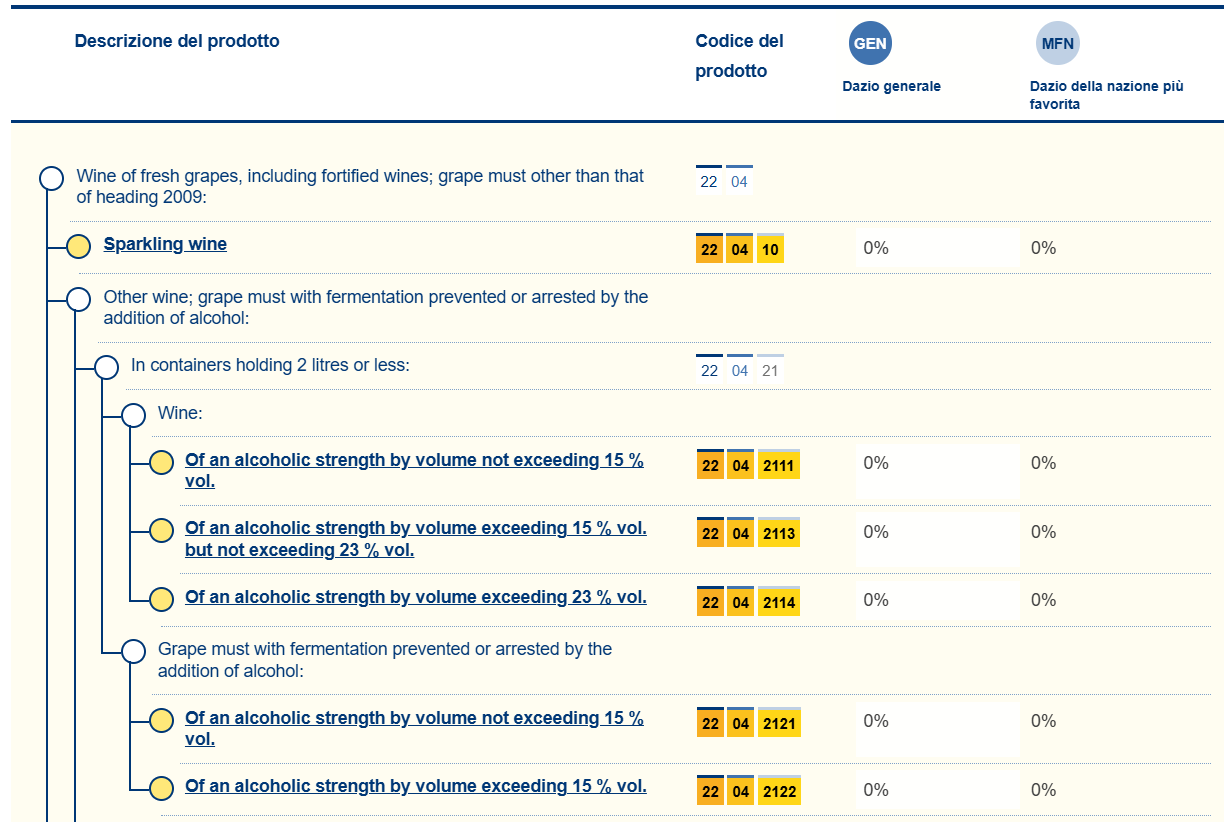Click the yellow node for code 2111
The height and width of the screenshot is (822, 1227).
pos(161,463)
